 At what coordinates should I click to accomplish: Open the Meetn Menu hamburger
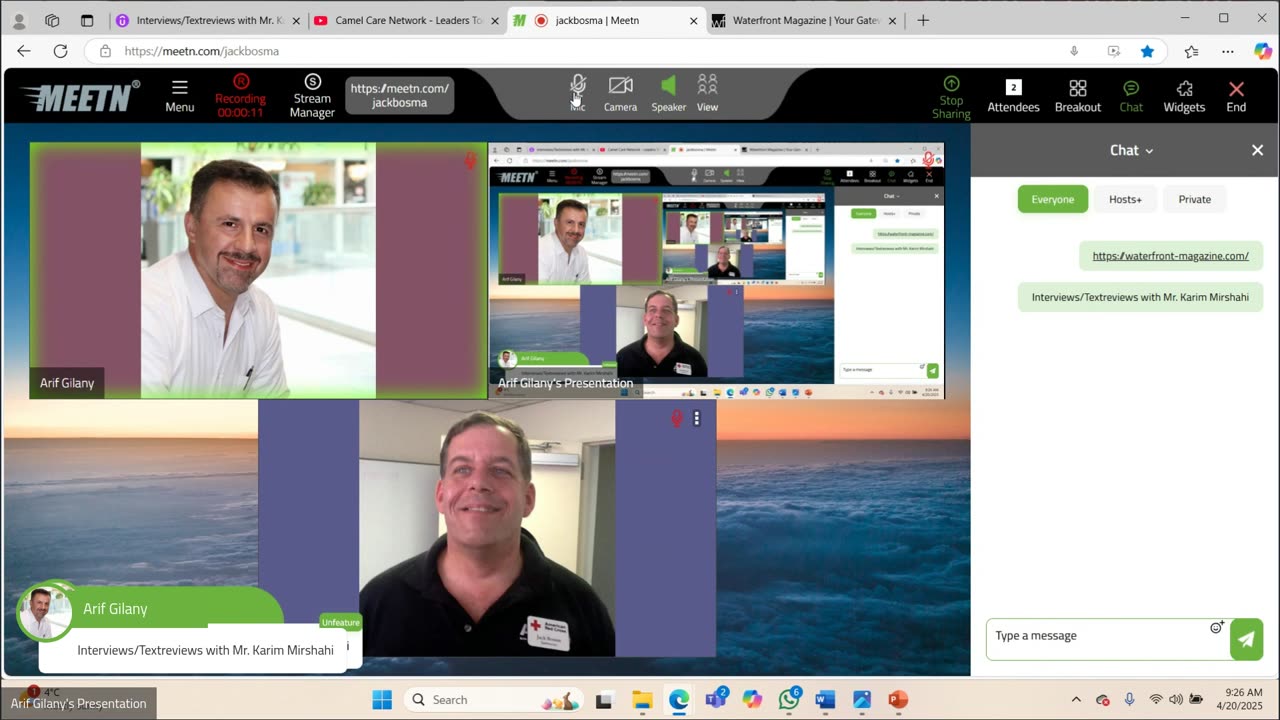tap(180, 95)
